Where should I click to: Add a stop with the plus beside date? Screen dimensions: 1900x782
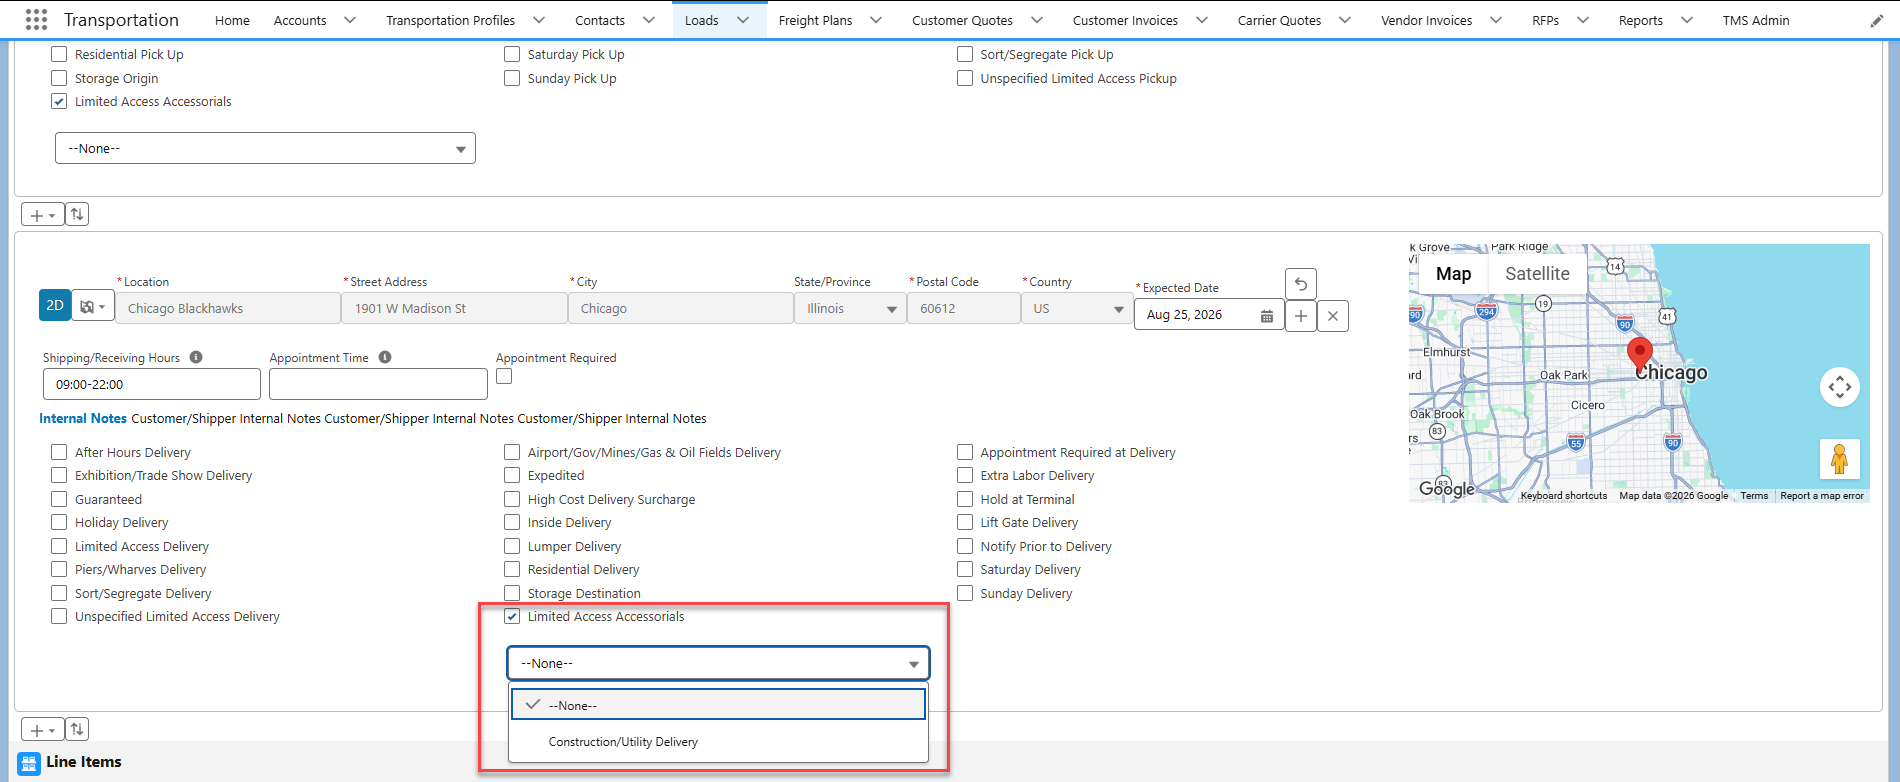pos(1300,316)
